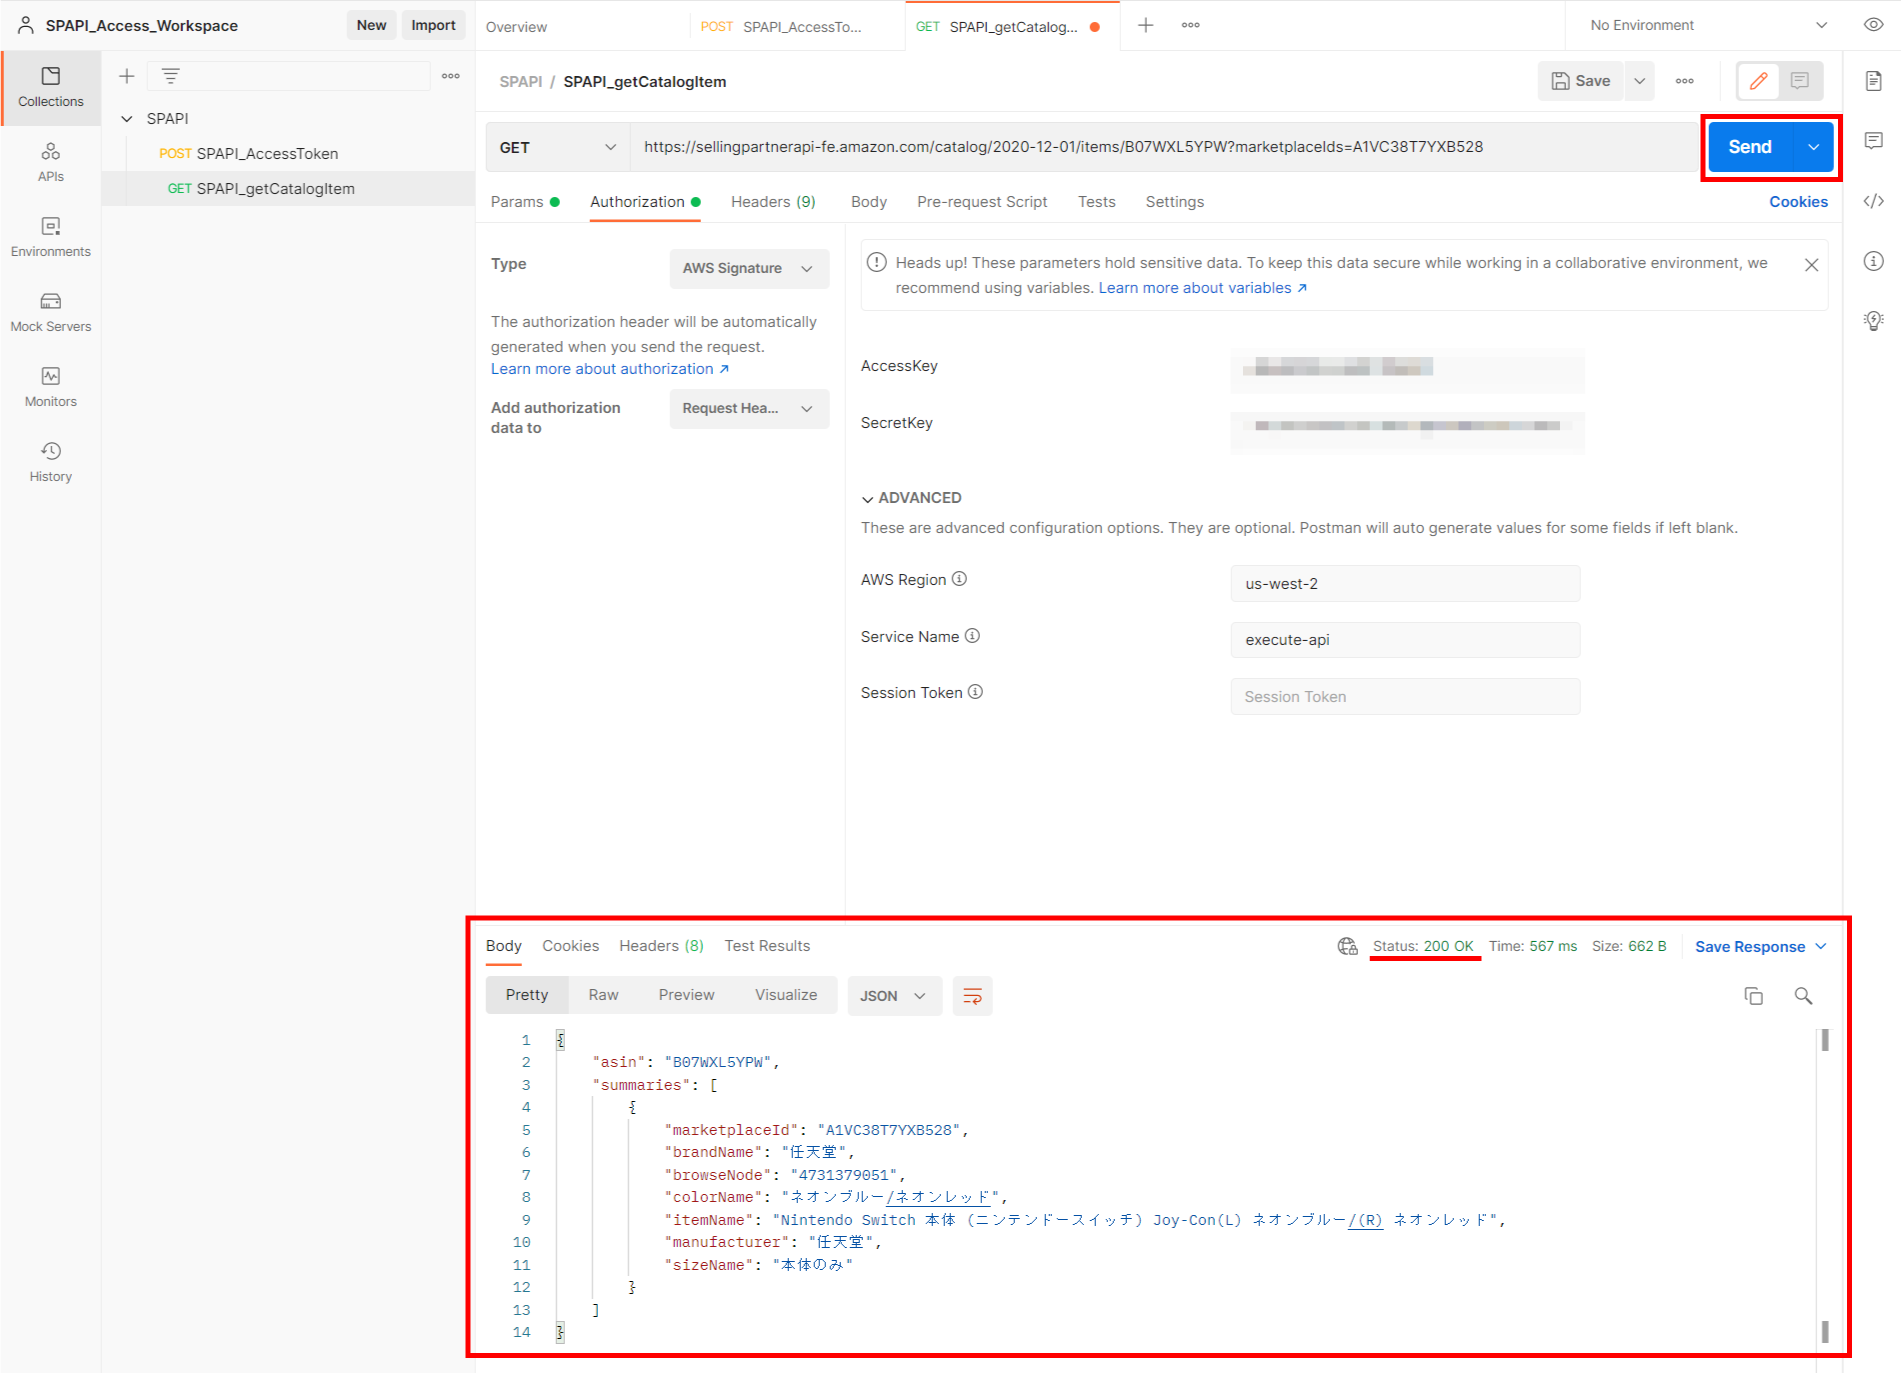Image resolution: width=1901 pixels, height=1373 pixels.
Task: Search within the response body
Action: [1803, 995]
